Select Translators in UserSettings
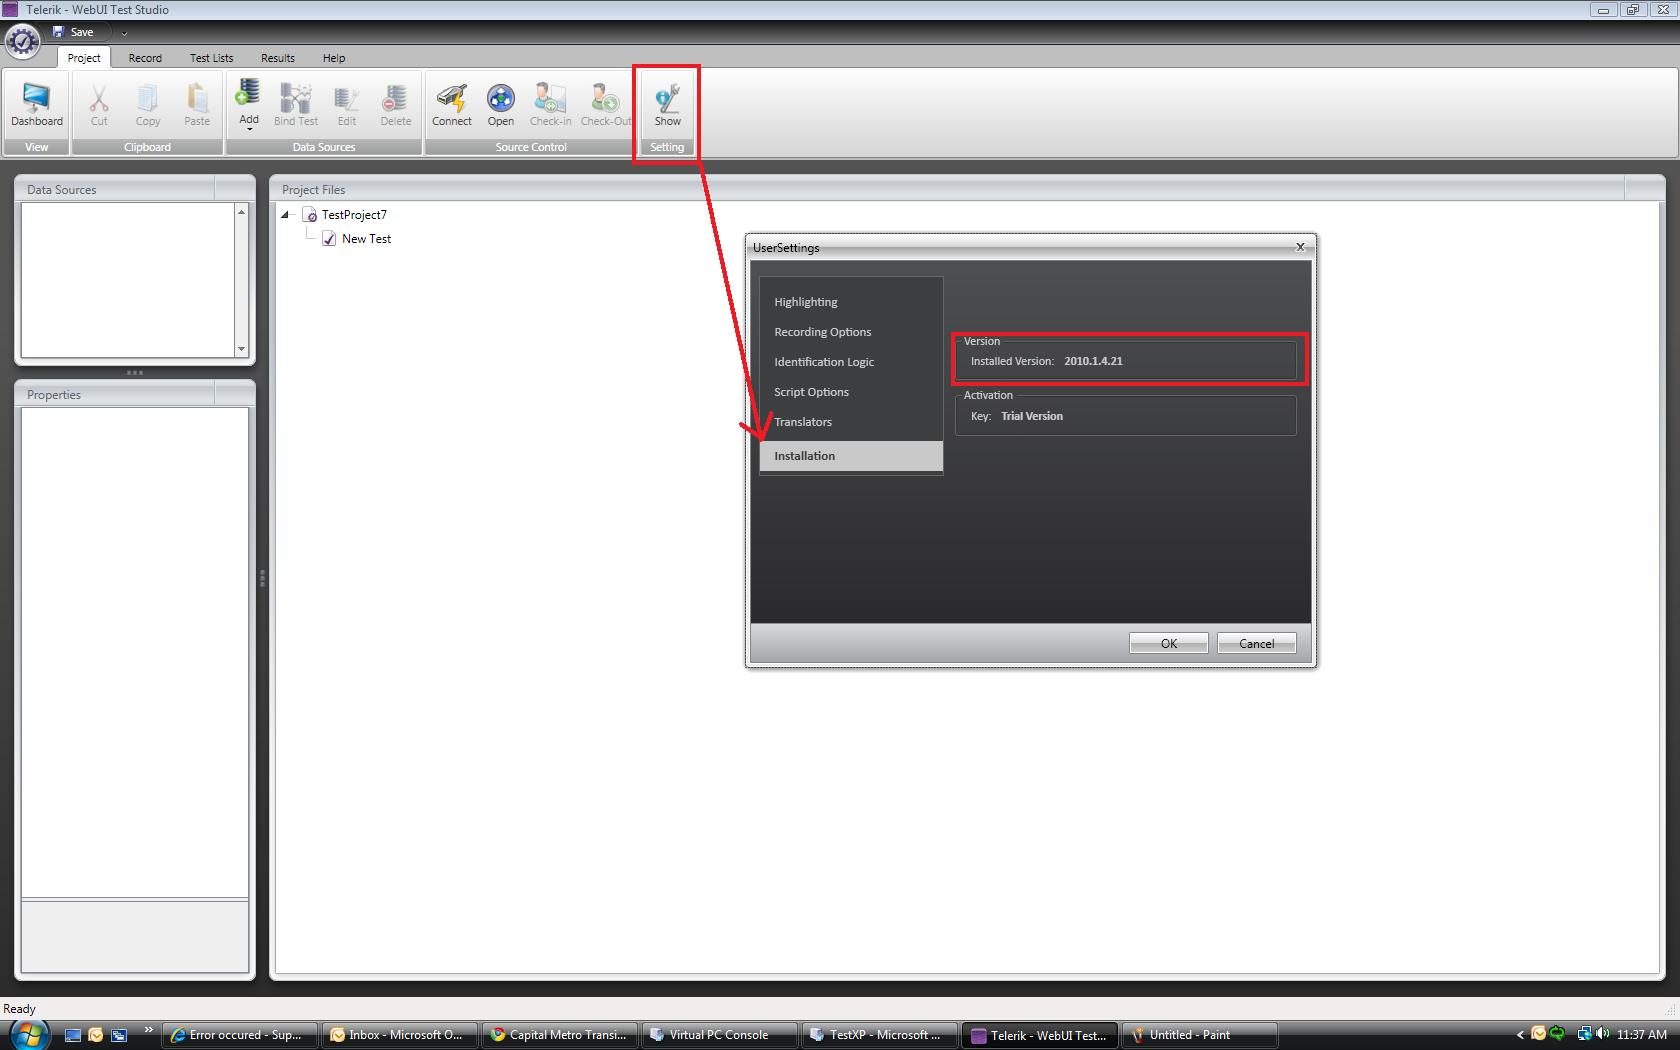 coord(803,422)
